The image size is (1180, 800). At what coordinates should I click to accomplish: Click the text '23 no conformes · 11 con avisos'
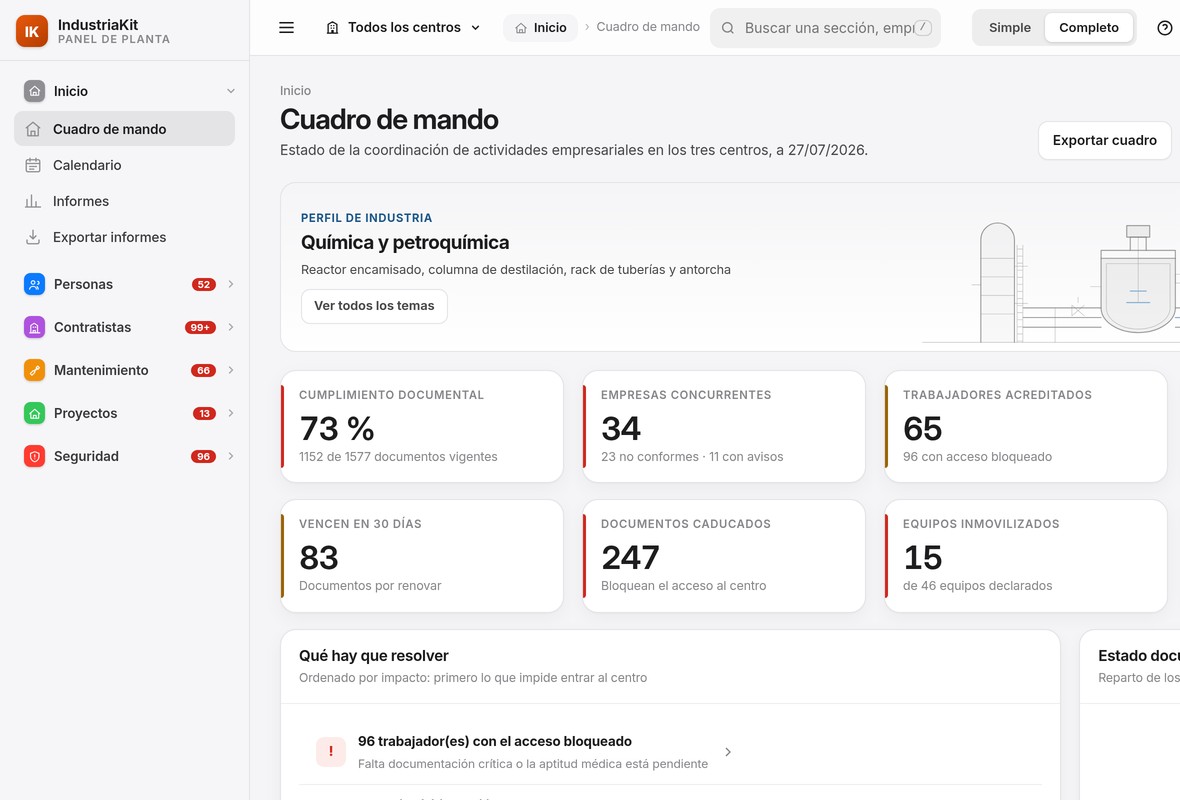(x=692, y=457)
